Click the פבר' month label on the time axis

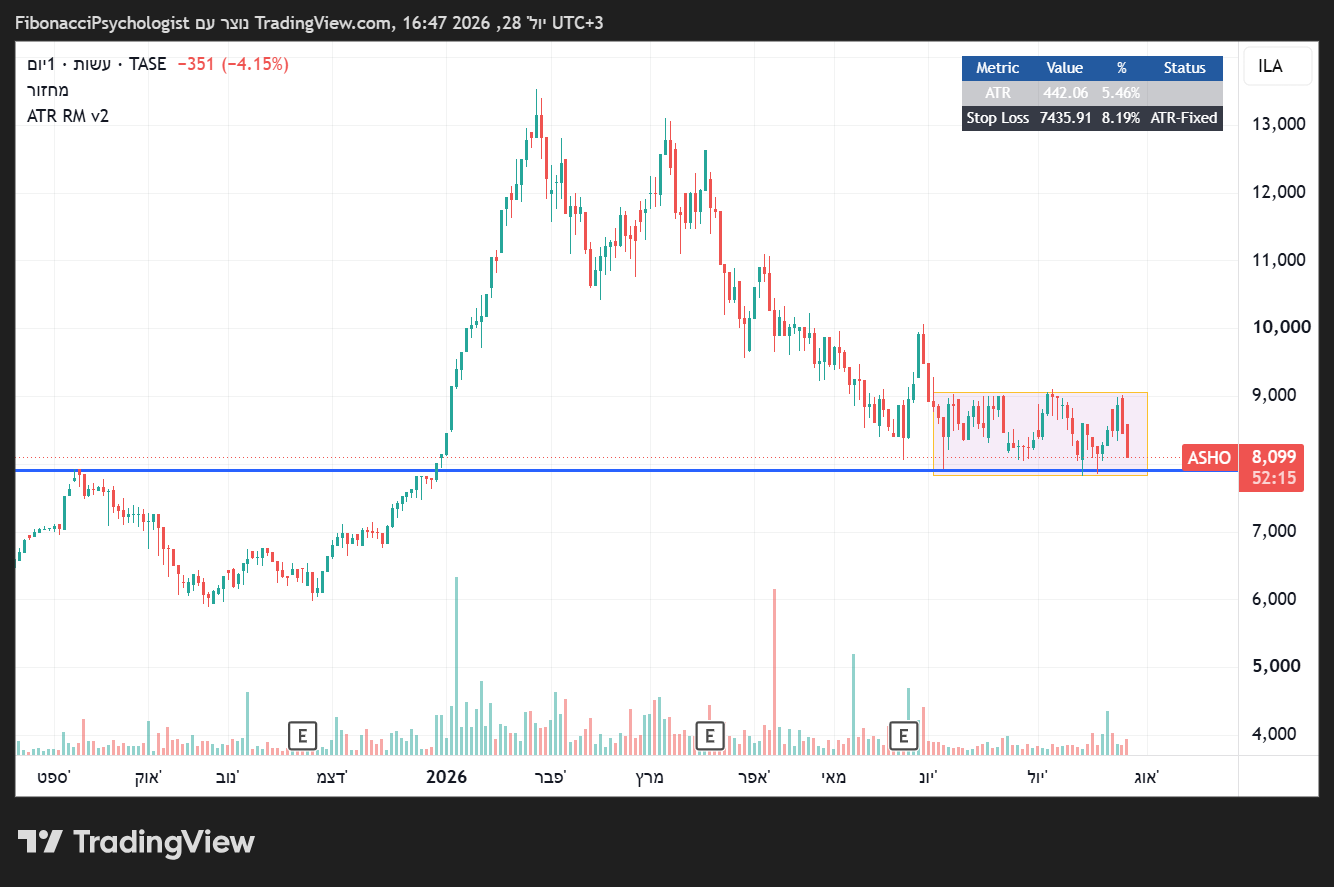(551, 776)
